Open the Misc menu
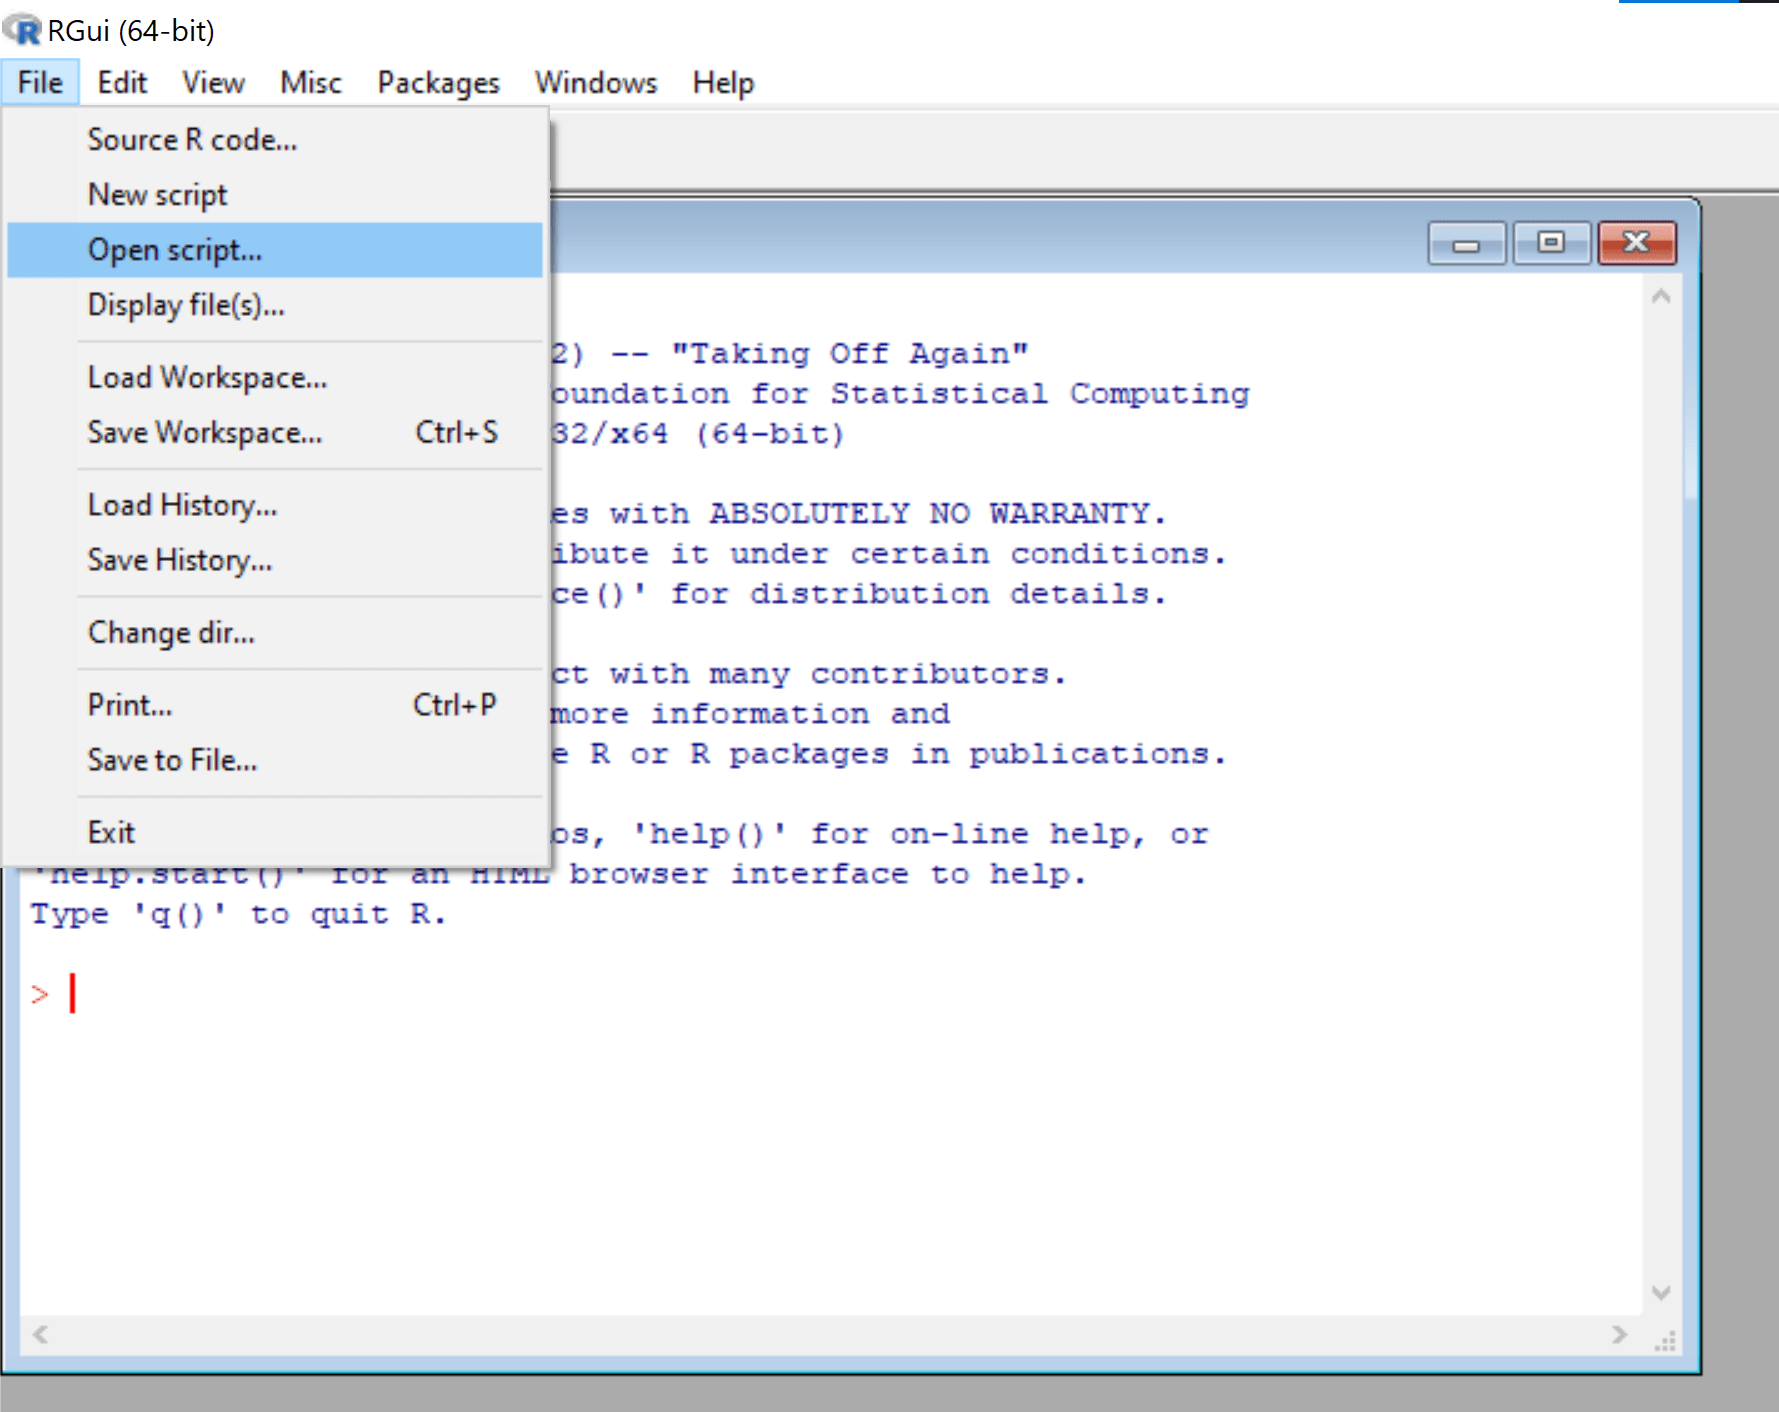The image size is (1779, 1412). [310, 82]
